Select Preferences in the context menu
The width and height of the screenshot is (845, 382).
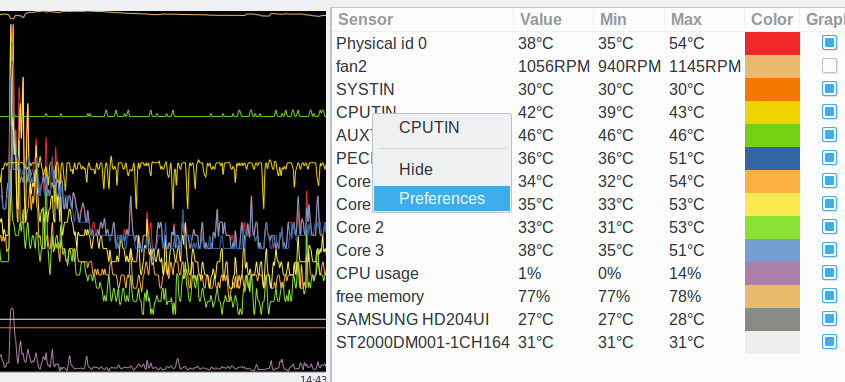(x=442, y=198)
